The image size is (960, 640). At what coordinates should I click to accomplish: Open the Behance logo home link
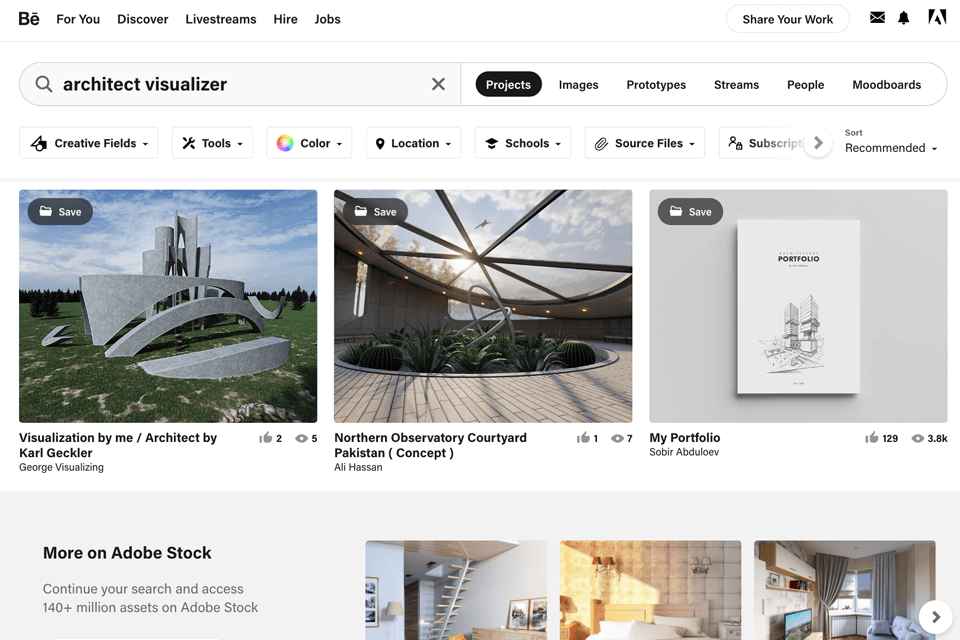tap(29, 19)
